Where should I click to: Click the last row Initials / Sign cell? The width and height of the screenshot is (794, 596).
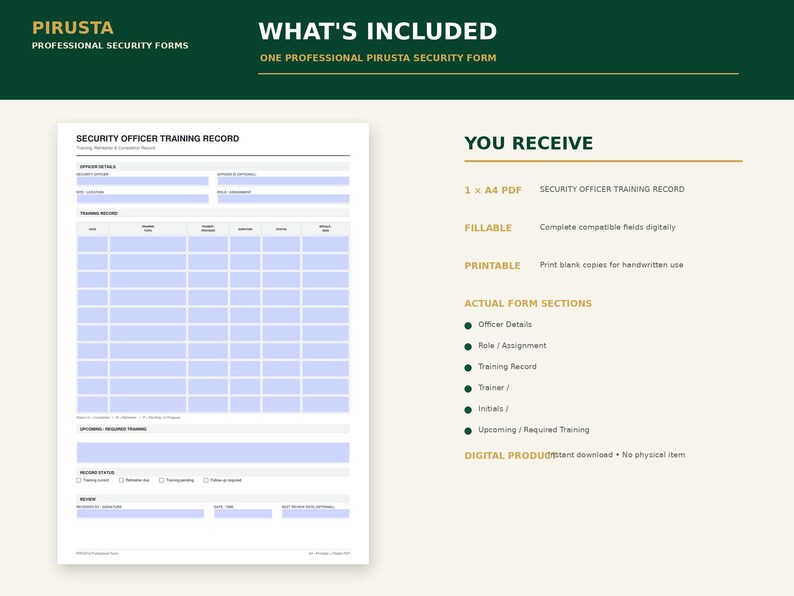[326, 404]
